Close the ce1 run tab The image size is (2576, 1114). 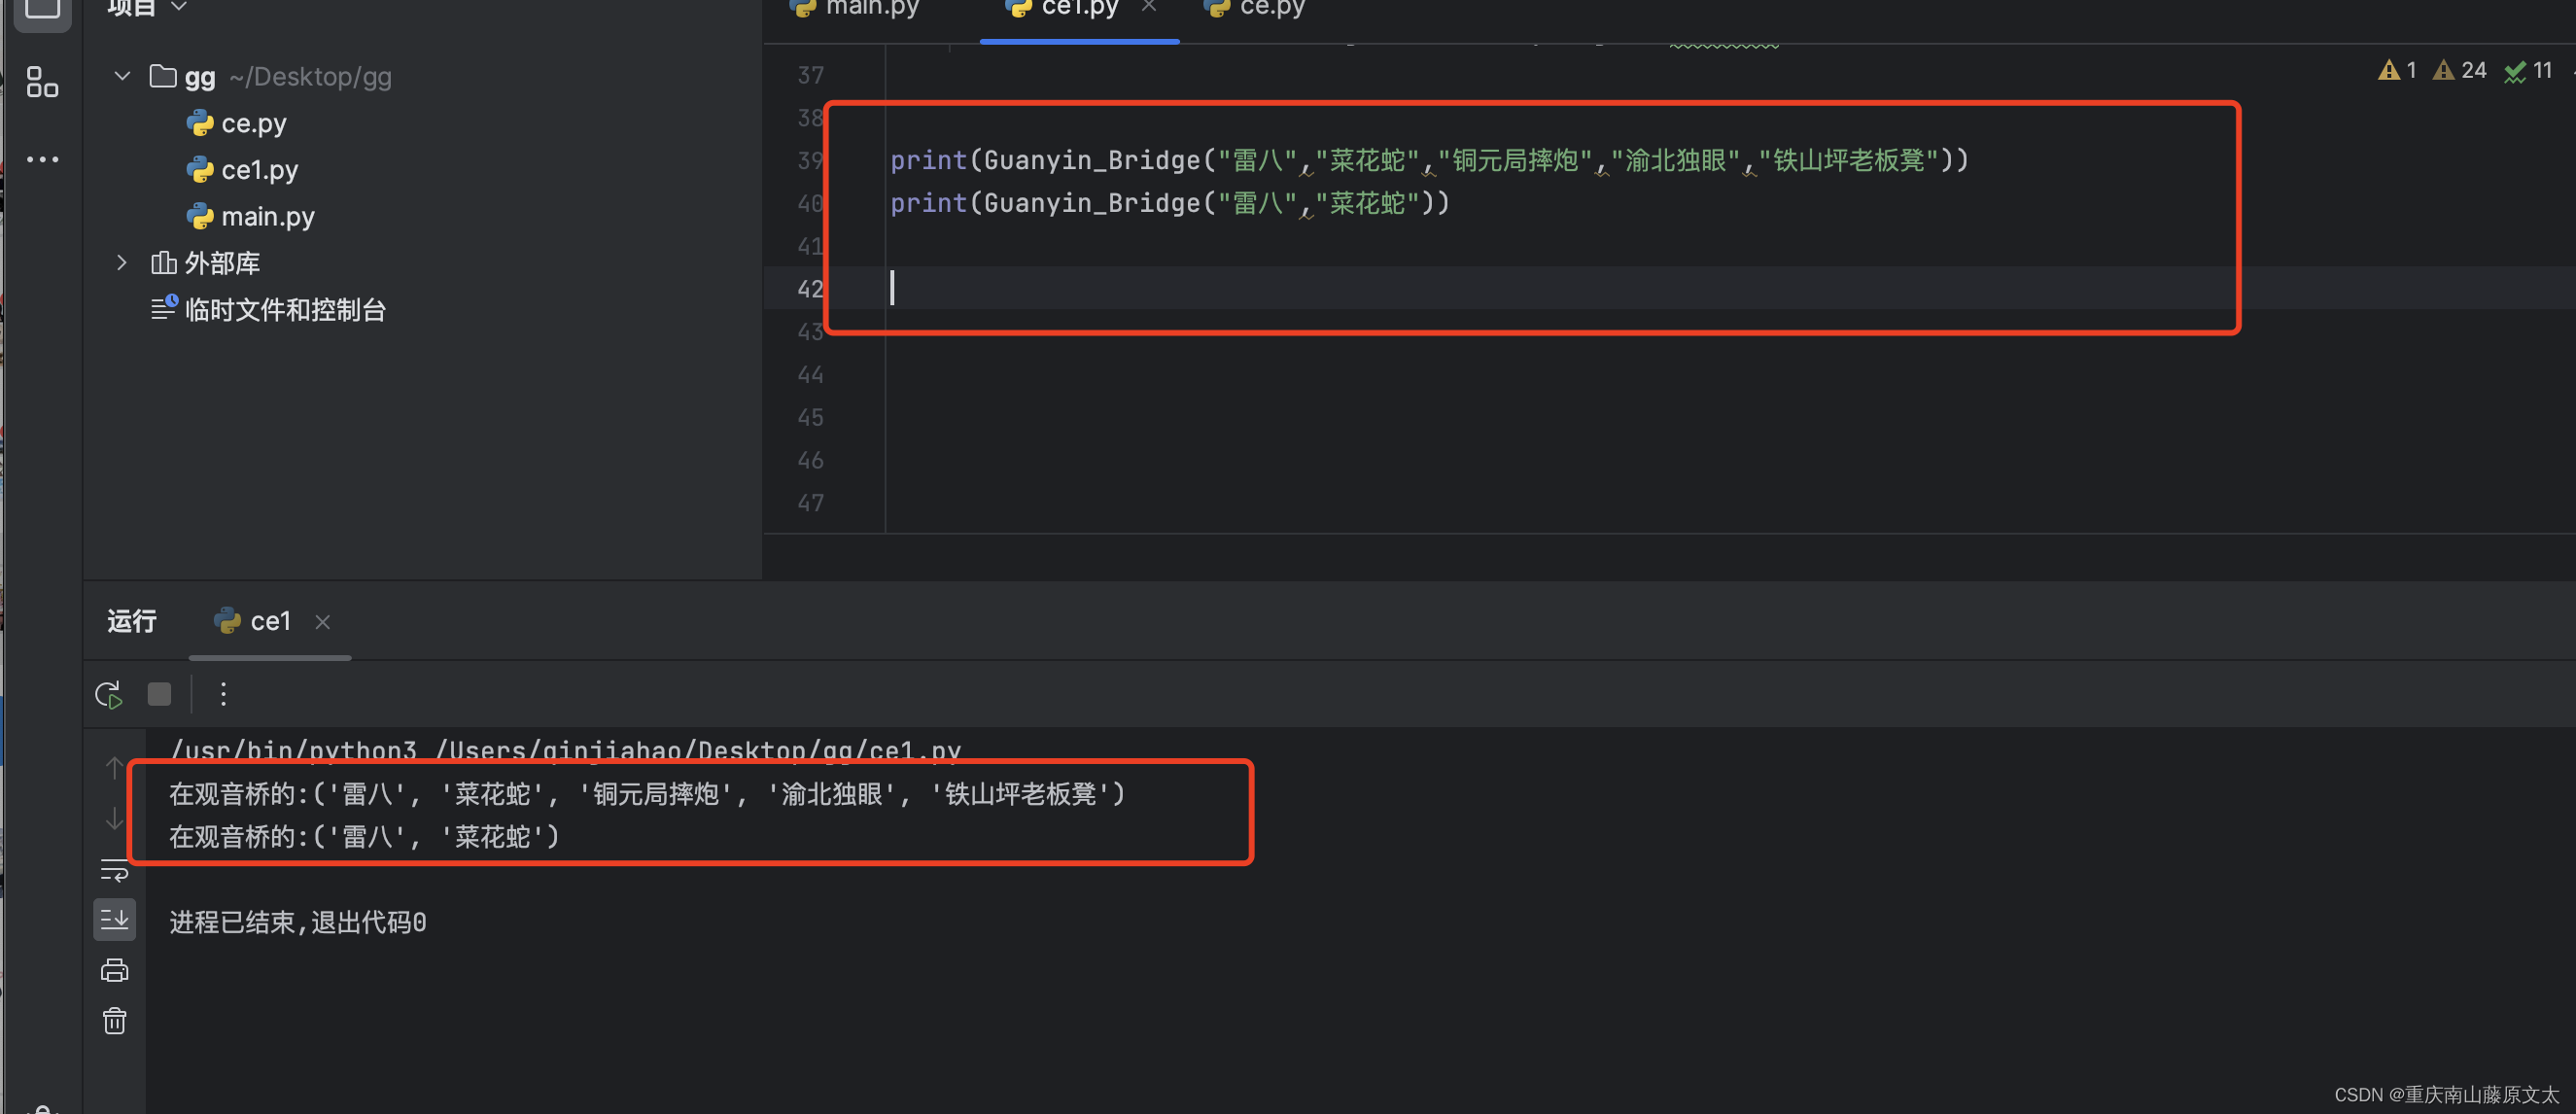tap(322, 622)
